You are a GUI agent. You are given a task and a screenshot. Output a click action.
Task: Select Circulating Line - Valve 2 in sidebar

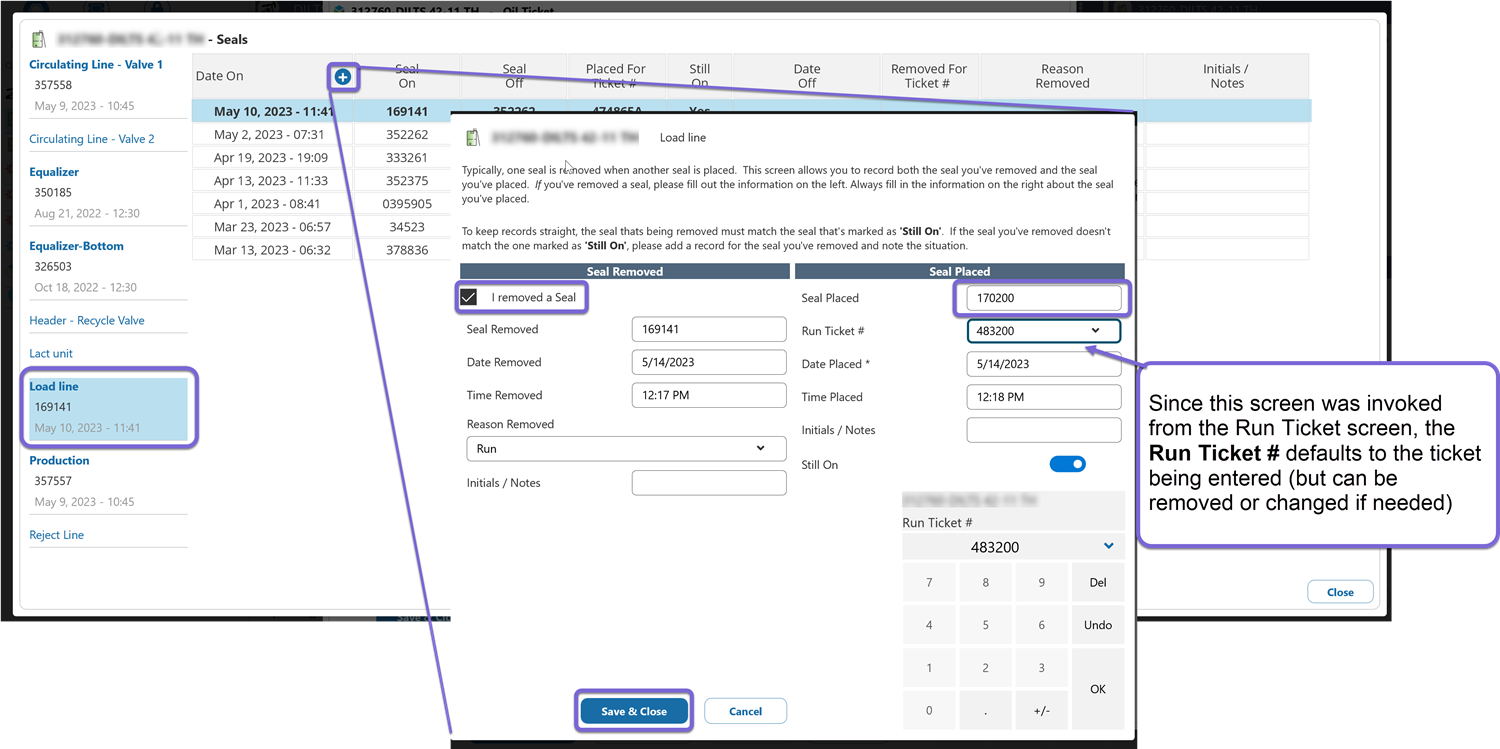[x=92, y=139]
